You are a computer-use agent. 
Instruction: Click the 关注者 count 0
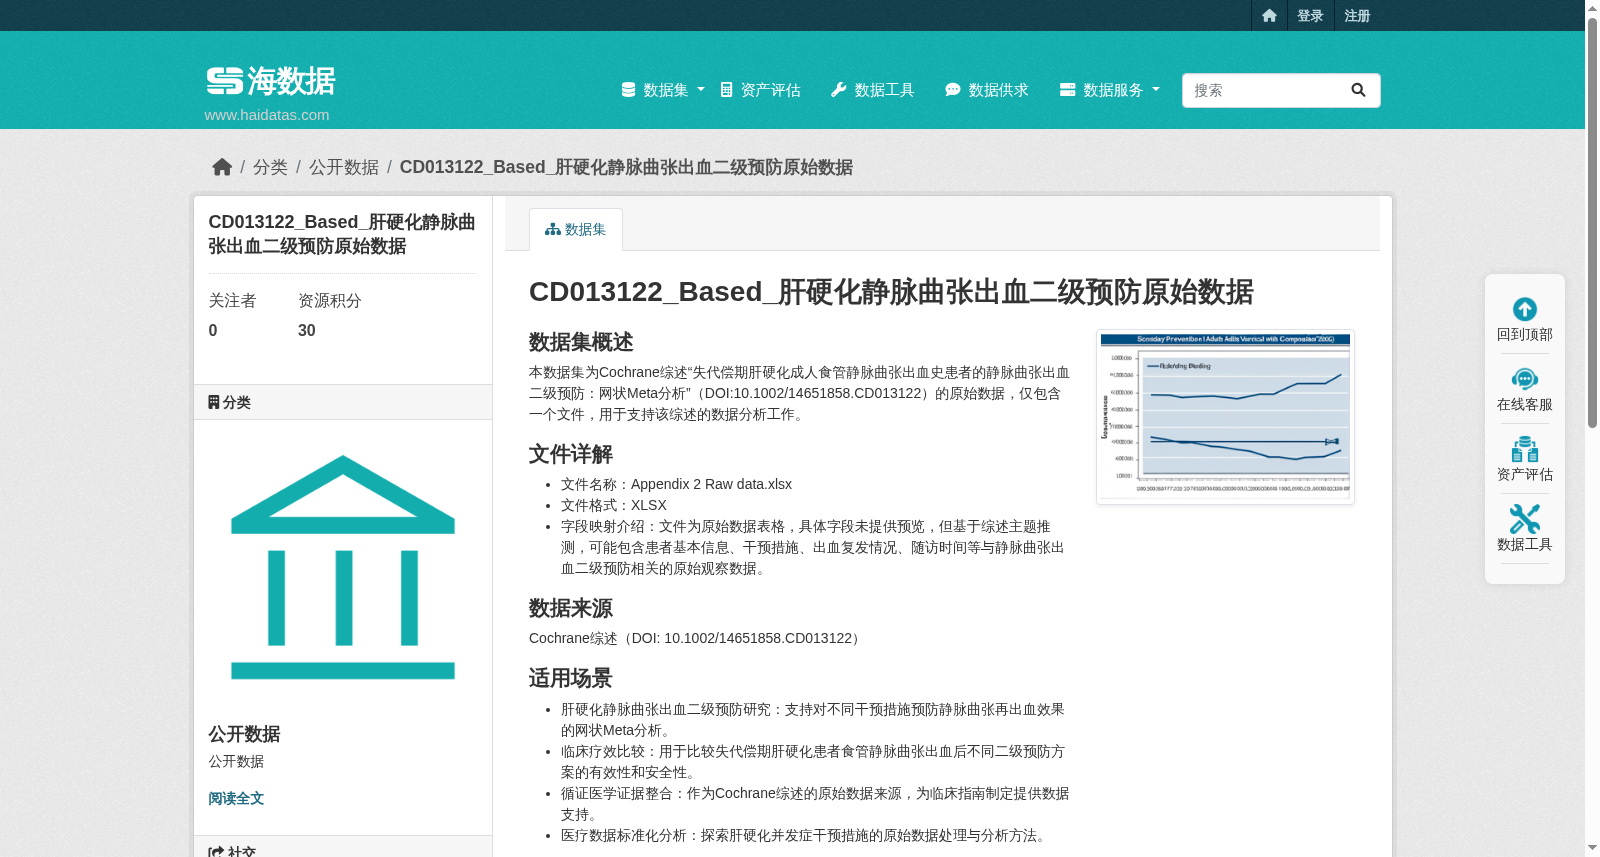coord(213,330)
